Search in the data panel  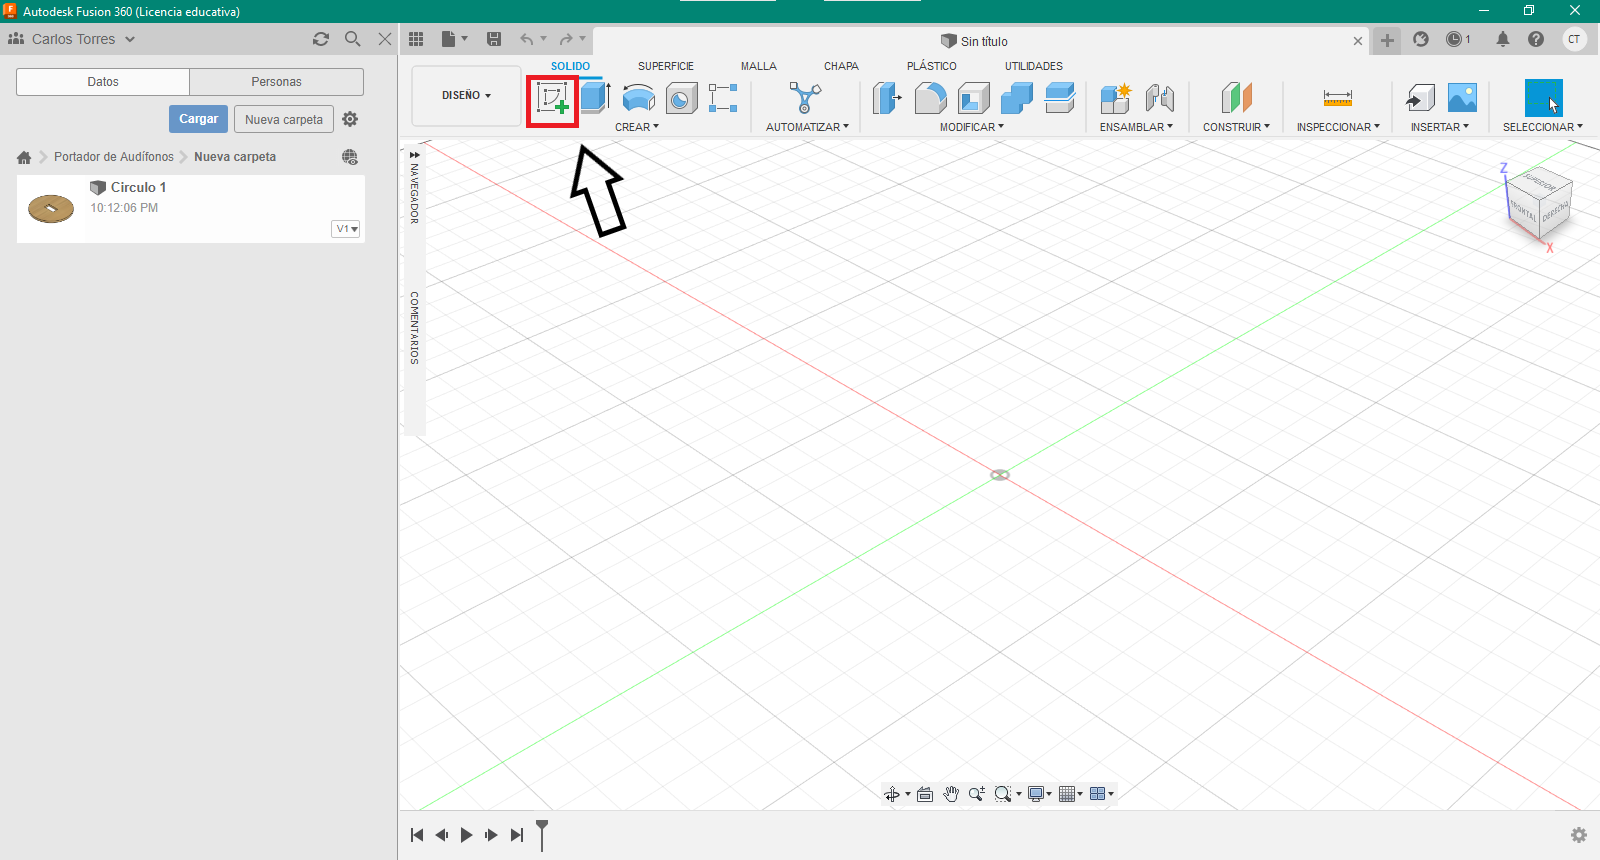point(353,39)
